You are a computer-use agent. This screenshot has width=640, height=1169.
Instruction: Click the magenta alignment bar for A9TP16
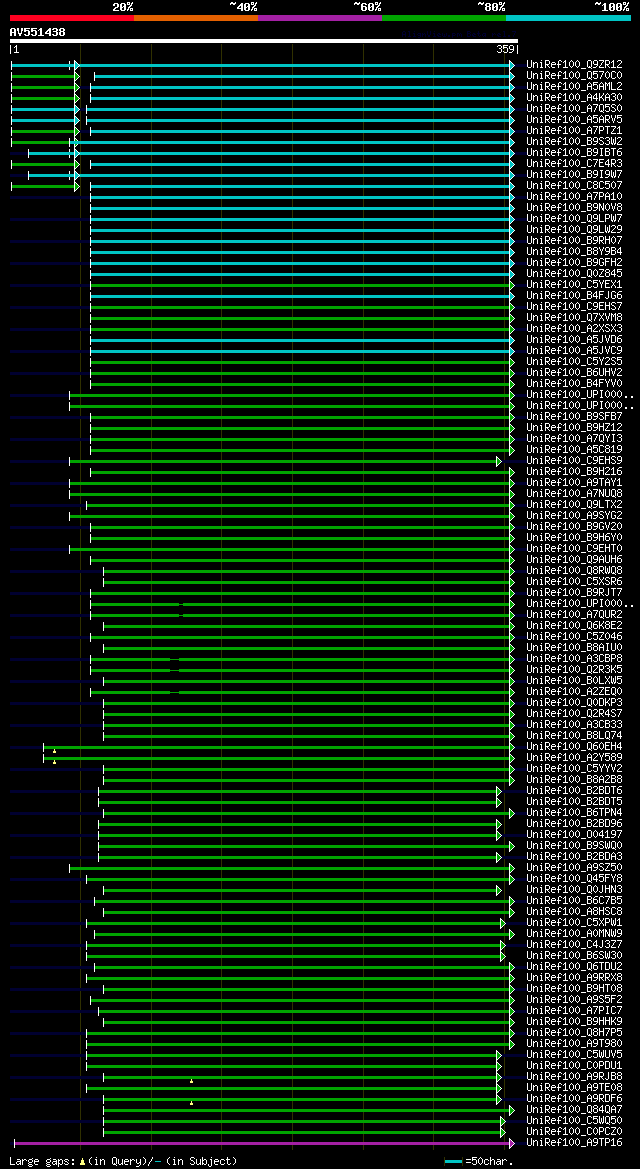coord(264,1143)
